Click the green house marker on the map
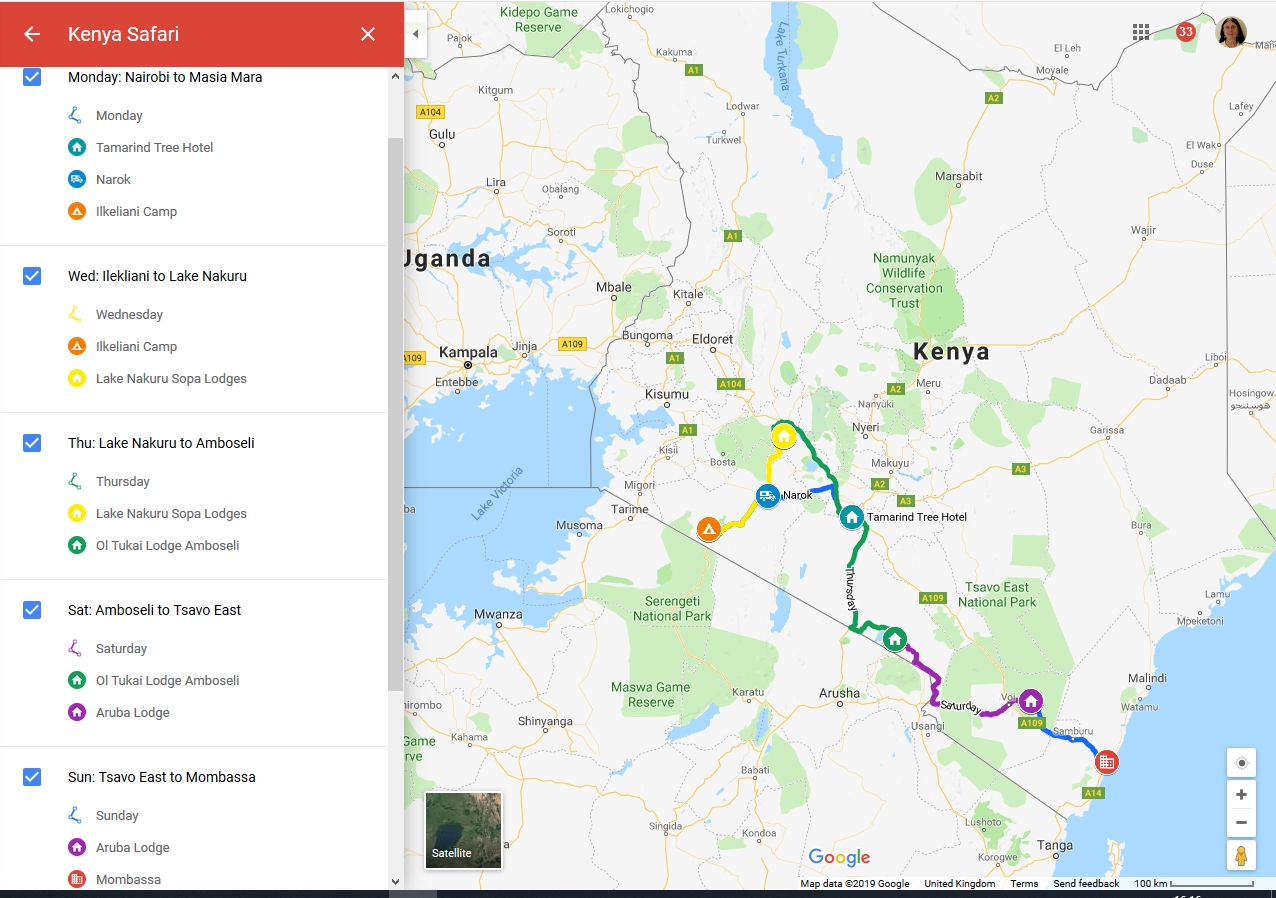This screenshot has height=898, width=1276. pos(895,638)
